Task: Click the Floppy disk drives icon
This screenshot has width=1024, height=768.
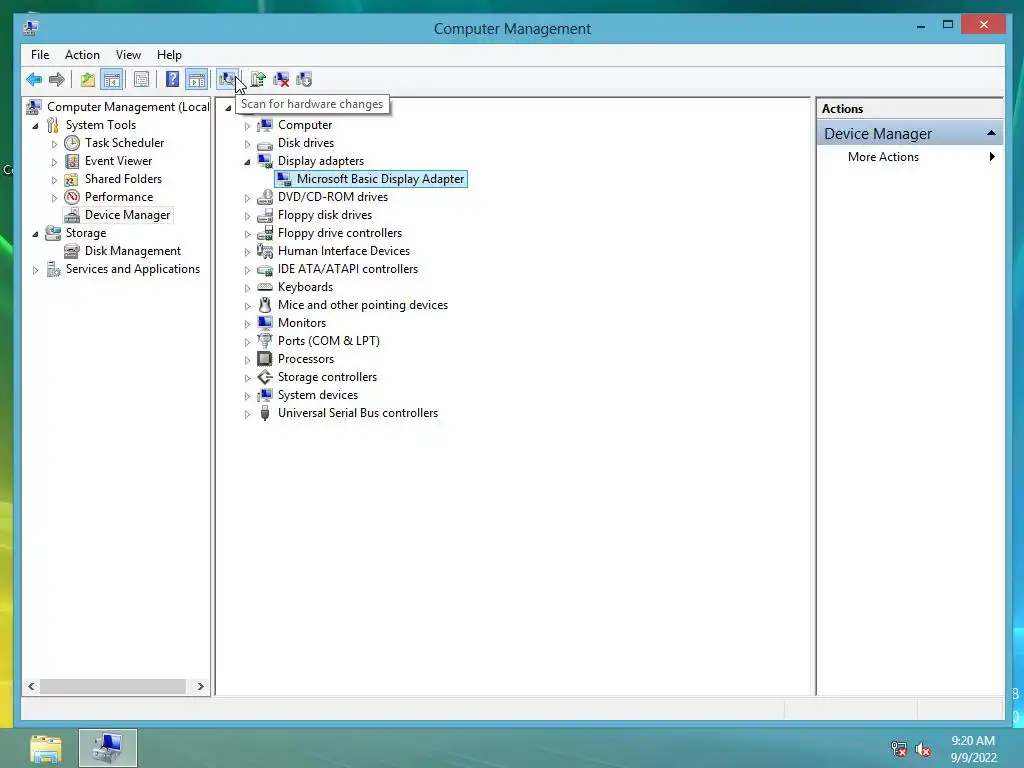Action: [x=264, y=215]
